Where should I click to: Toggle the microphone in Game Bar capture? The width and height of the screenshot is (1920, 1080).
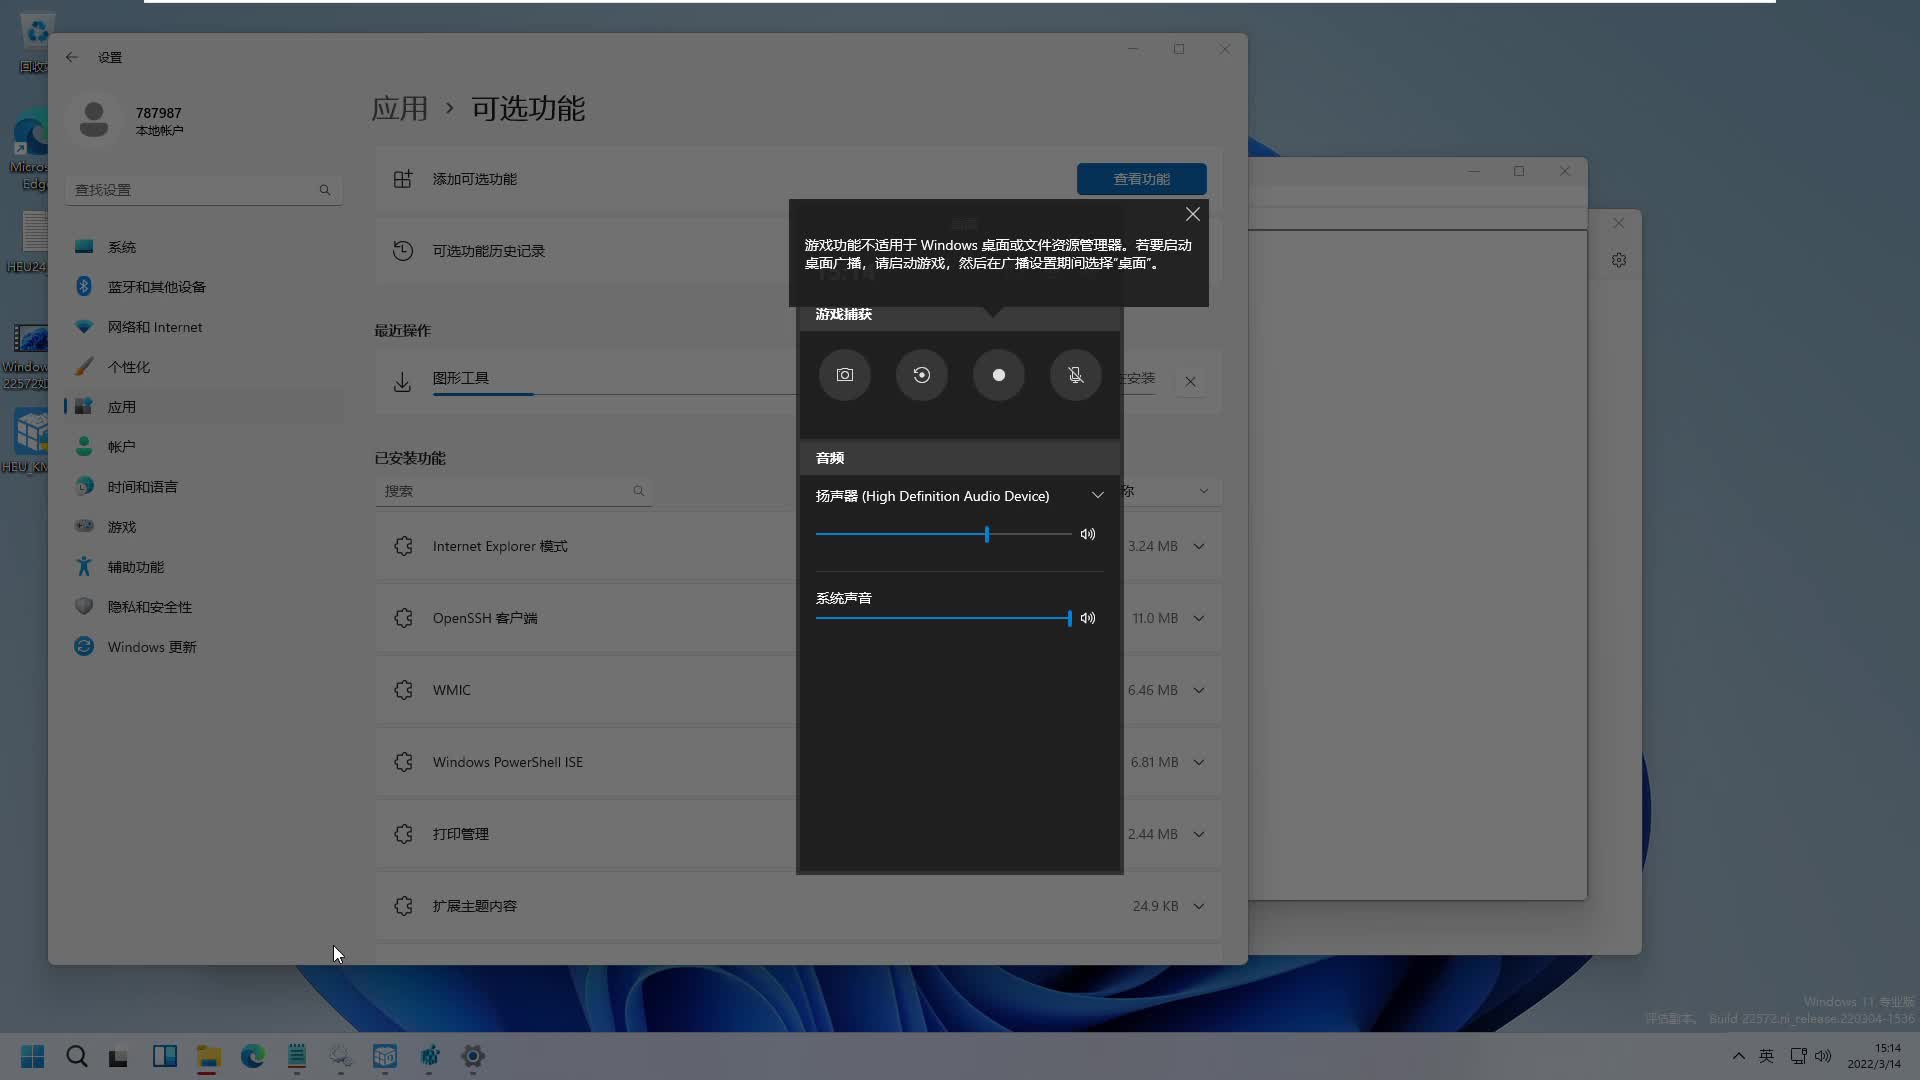pos(1075,375)
